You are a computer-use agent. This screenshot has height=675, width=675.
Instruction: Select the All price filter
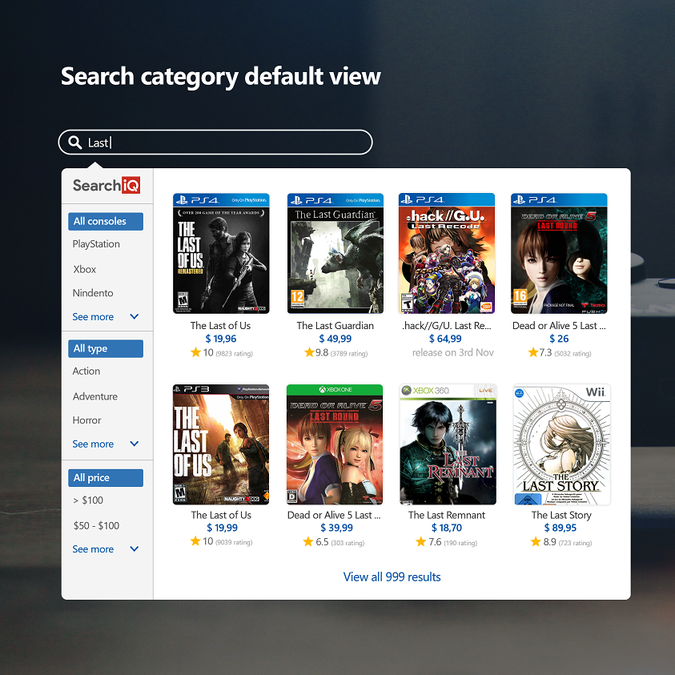[105, 478]
